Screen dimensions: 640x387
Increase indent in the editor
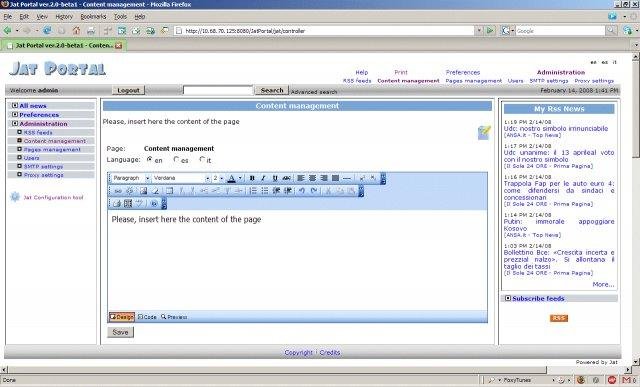click(288, 191)
